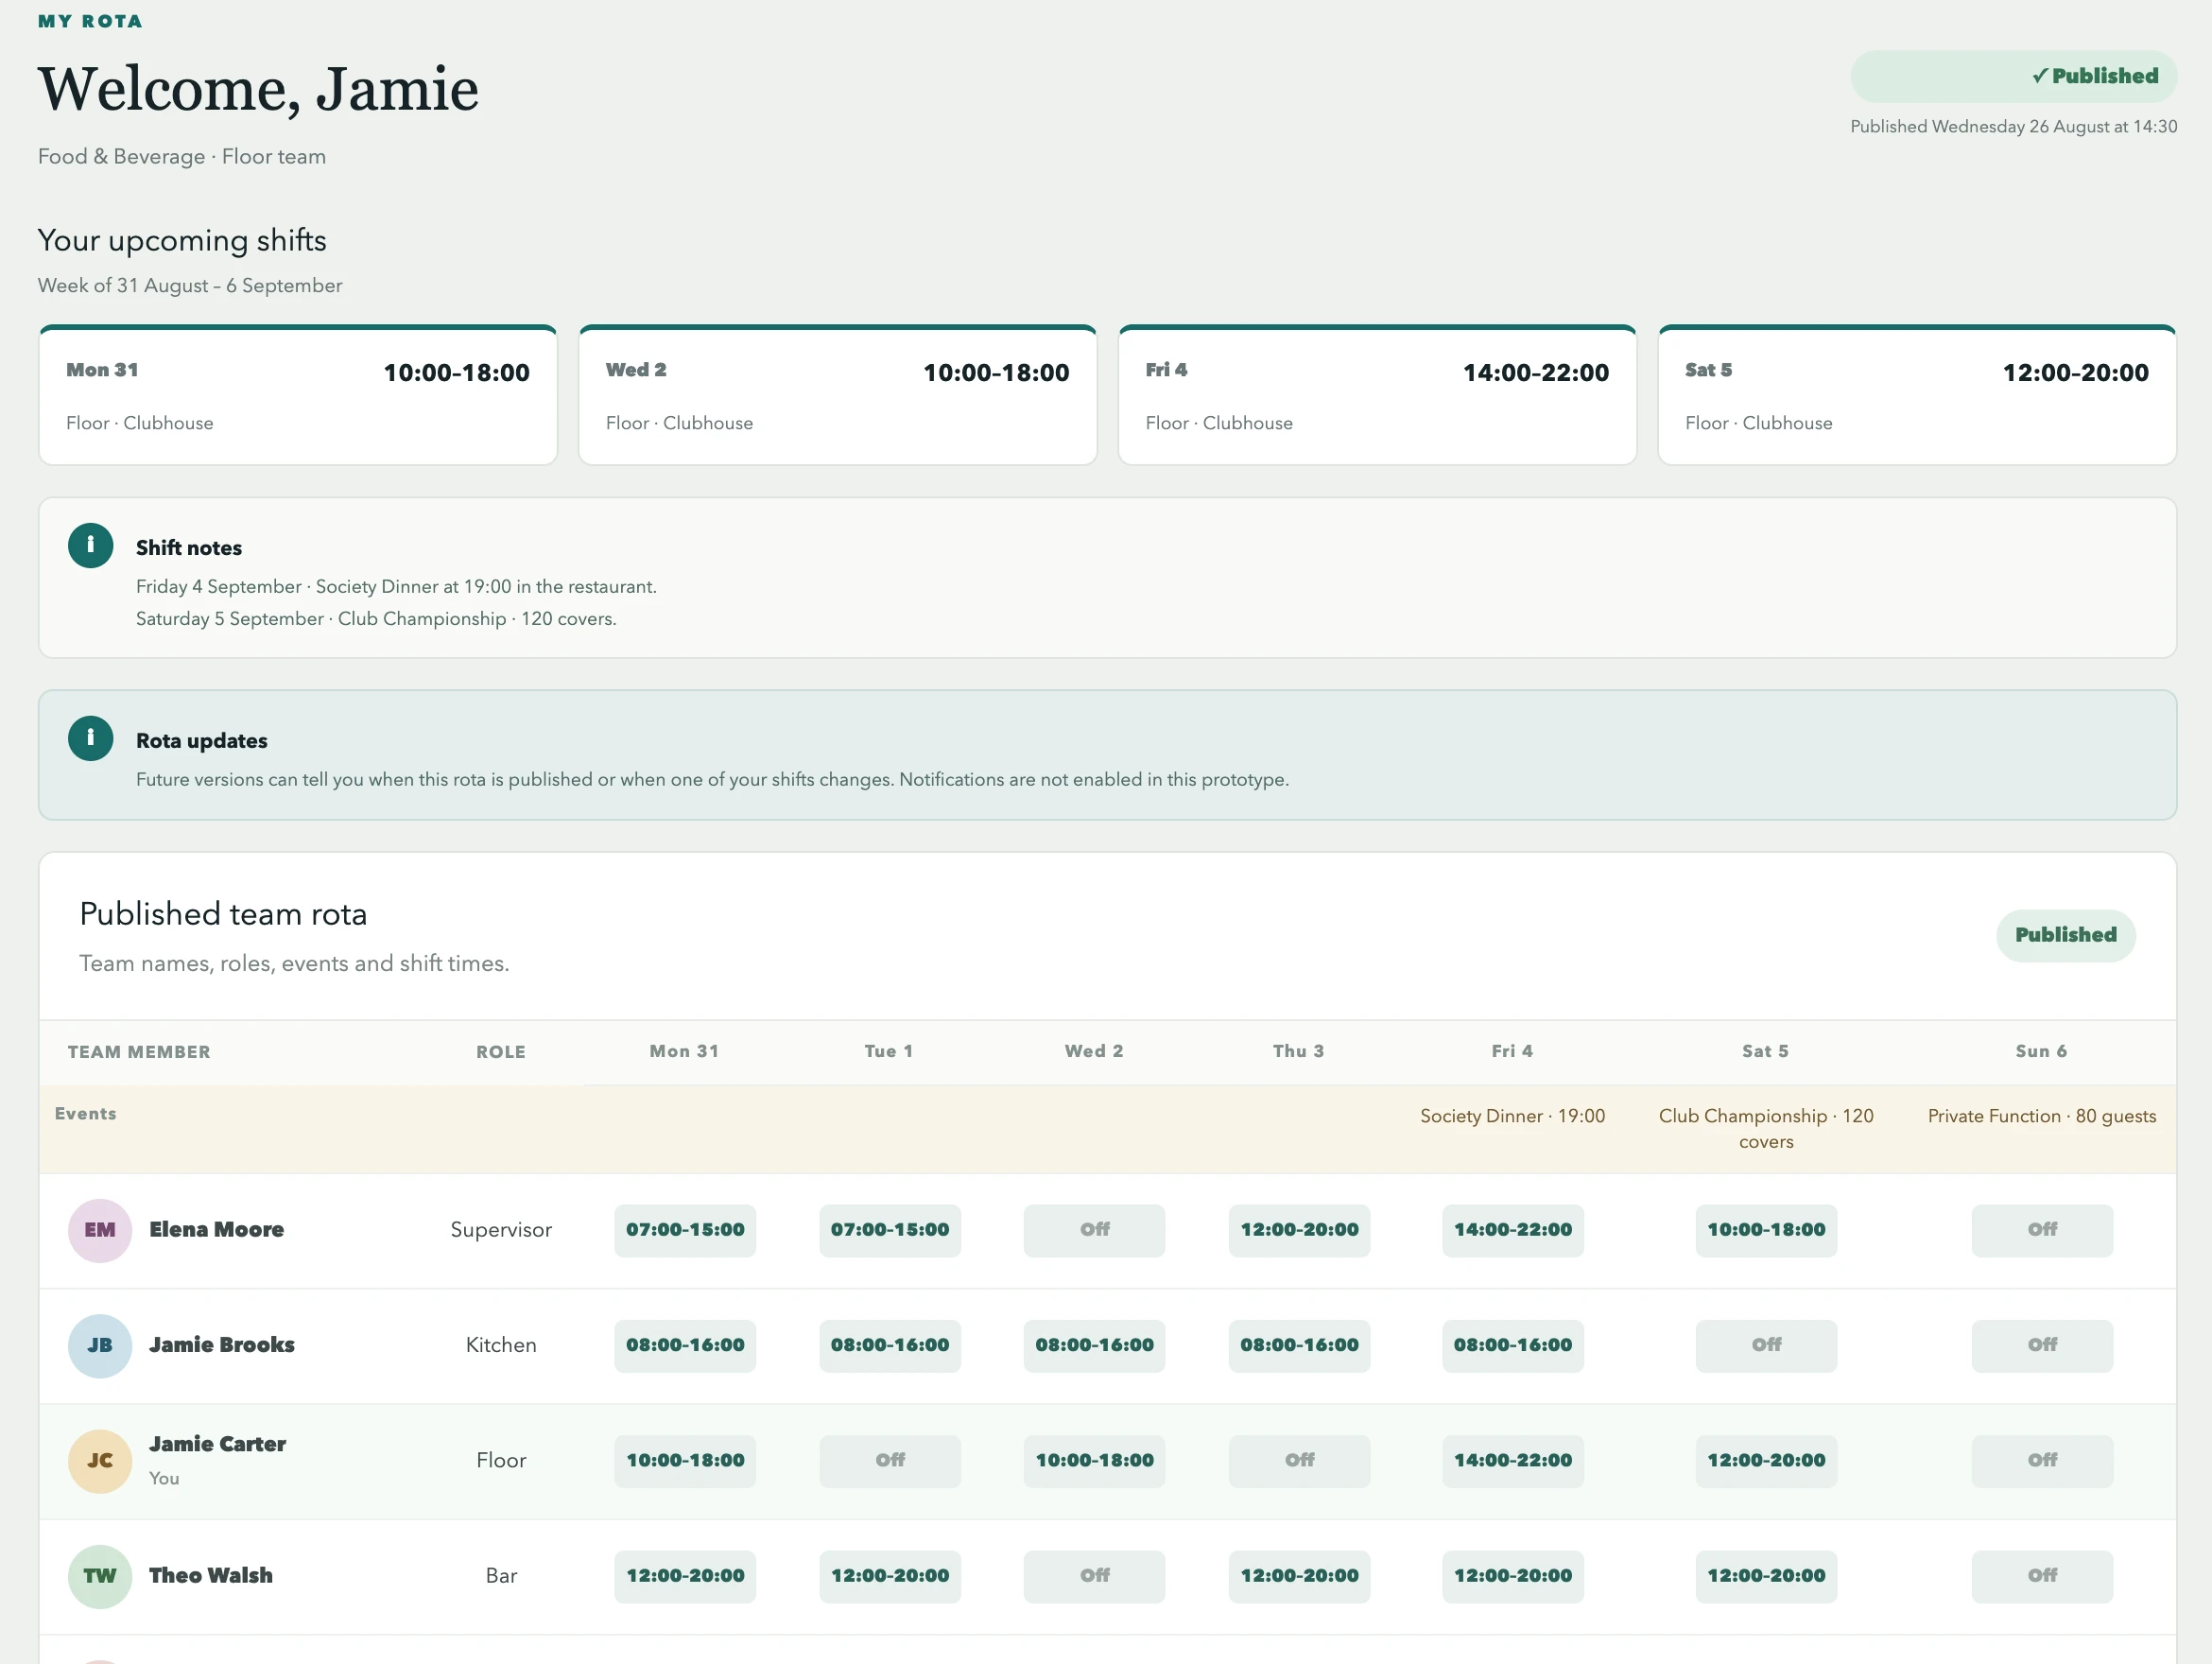2212x1664 pixels.
Task: Click Jamie Brooks' Monday 08:00-16:00 shift
Action: [685, 1345]
